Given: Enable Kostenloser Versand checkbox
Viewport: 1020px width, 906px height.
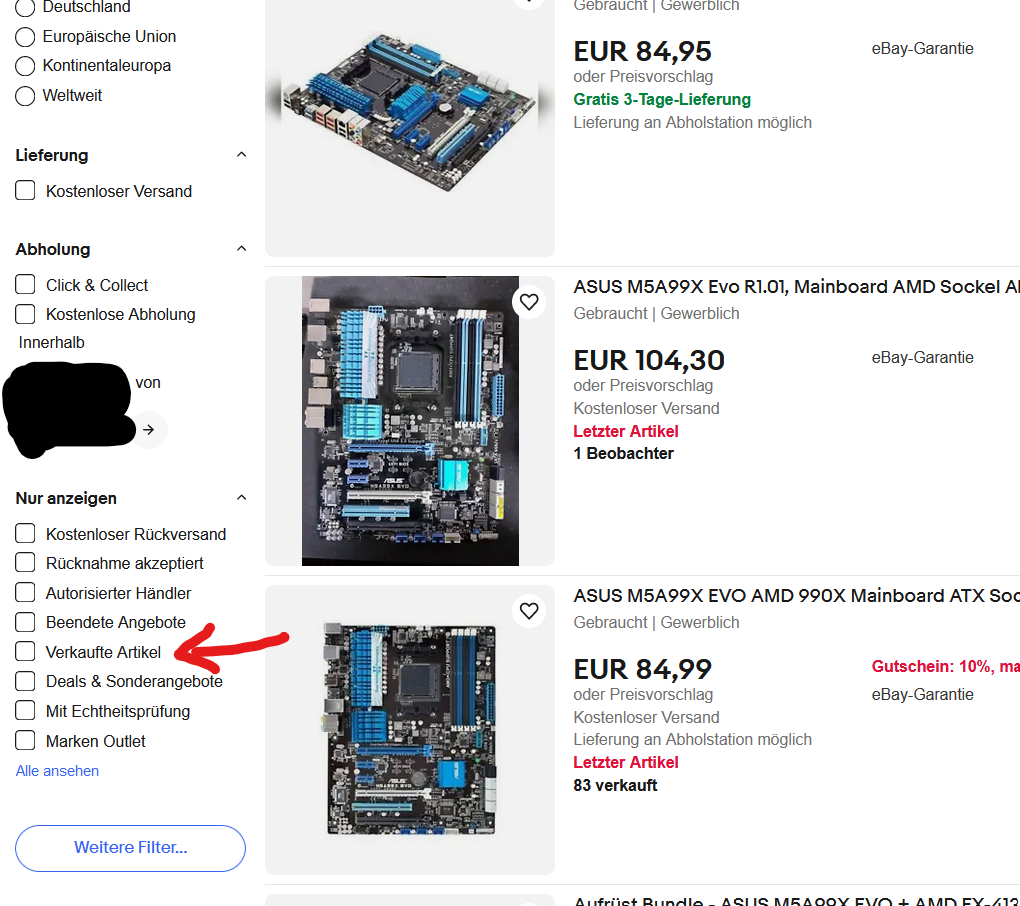Looking at the screenshot, I should 25,191.
